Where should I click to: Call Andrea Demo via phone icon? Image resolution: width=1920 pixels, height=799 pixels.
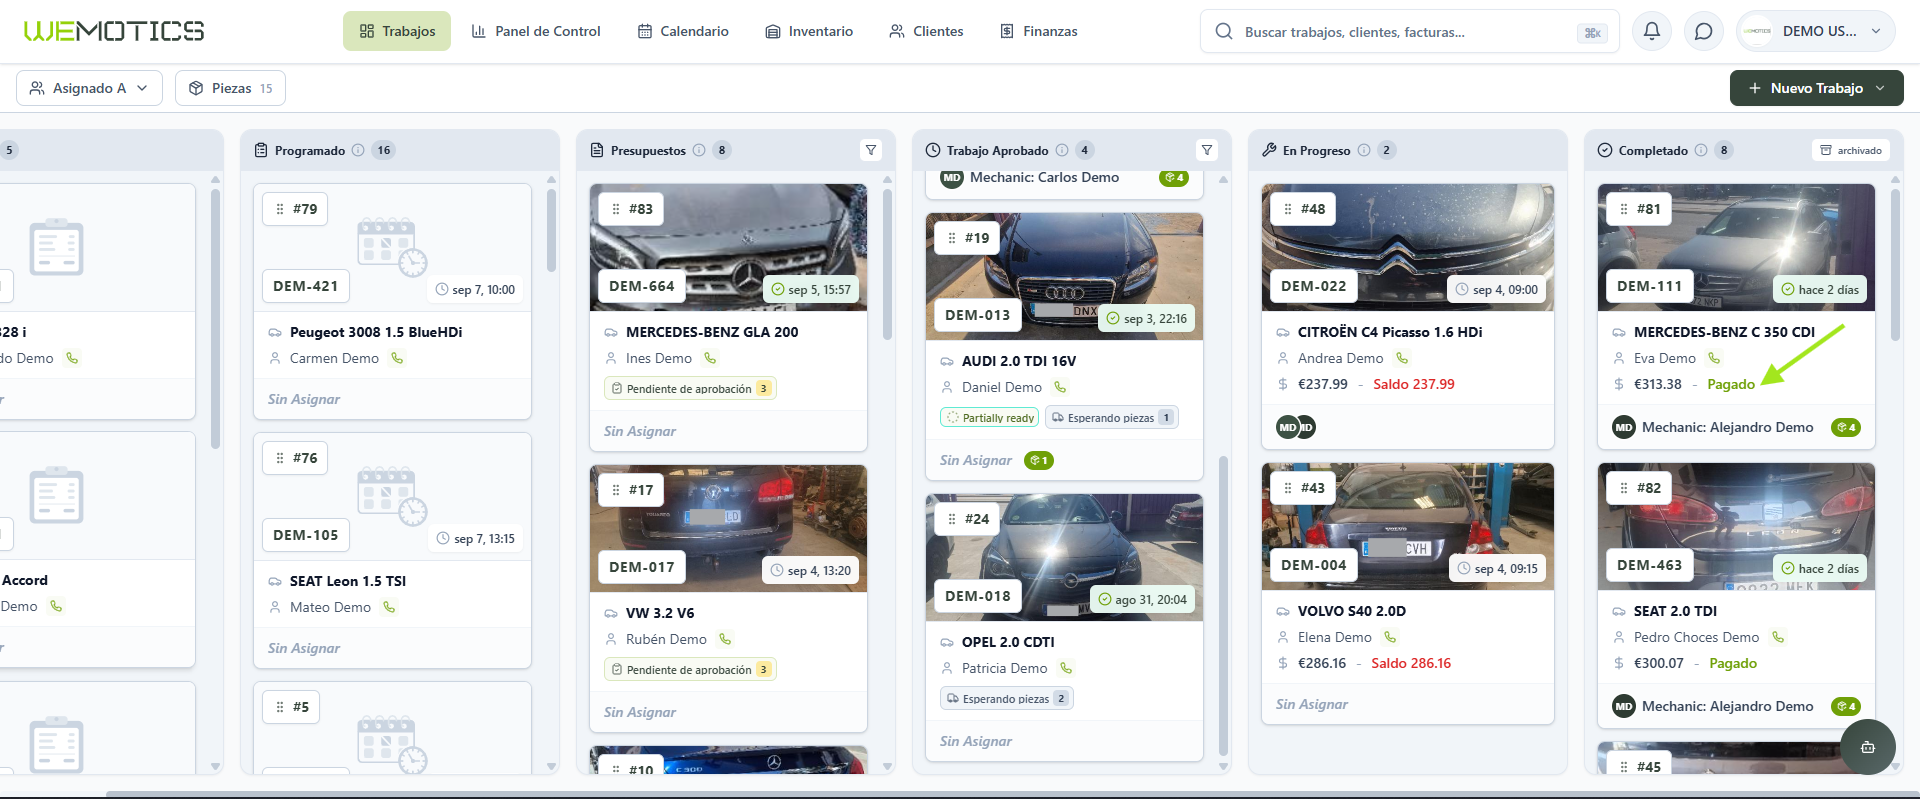[1402, 358]
